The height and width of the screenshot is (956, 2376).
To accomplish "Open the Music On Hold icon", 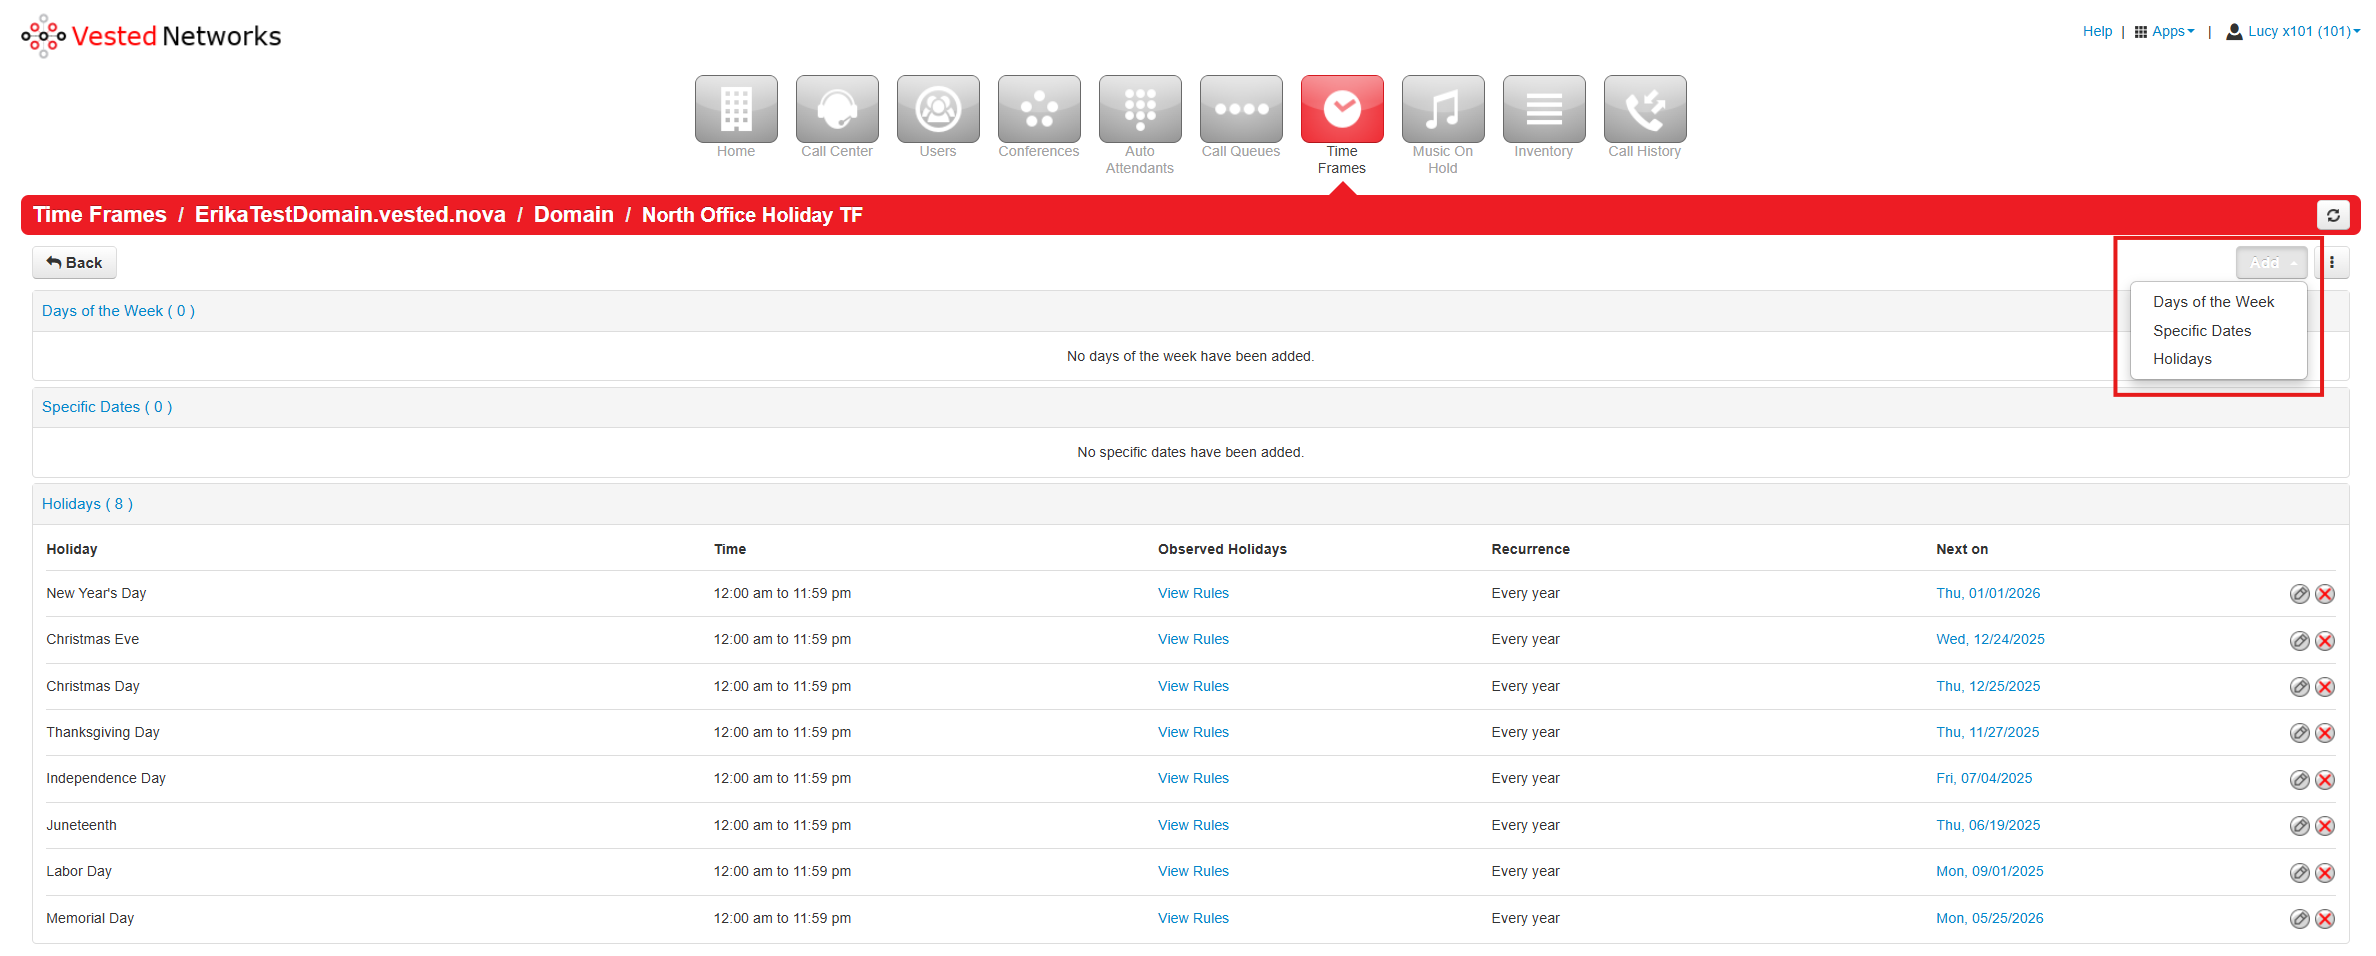I will [x=1442, y=110].
